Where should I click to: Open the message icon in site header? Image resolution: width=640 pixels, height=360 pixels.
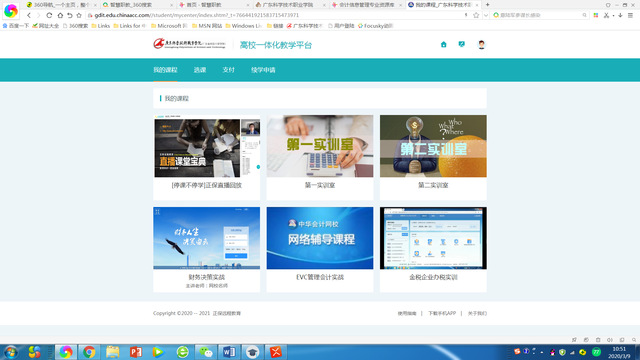(462, 44)
